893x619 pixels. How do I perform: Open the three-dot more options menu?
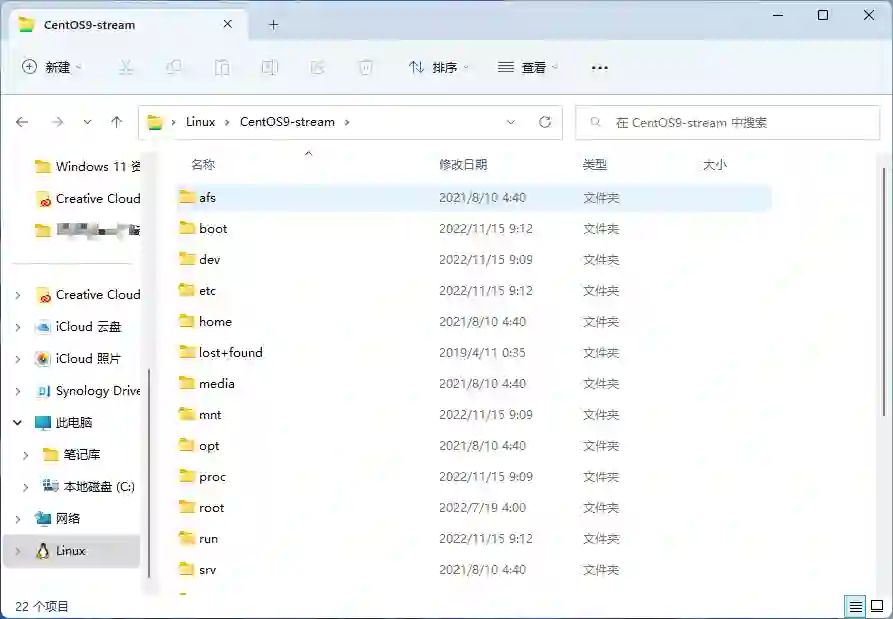click(600, 68)
